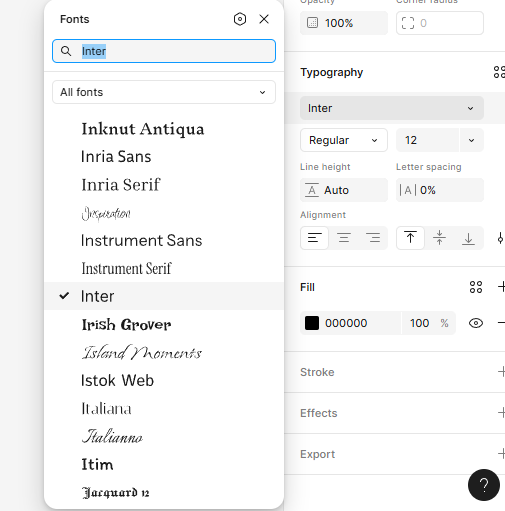Open font size preset dropdown arrow
This screenshot has height=511, width=505.
(471, 140)
